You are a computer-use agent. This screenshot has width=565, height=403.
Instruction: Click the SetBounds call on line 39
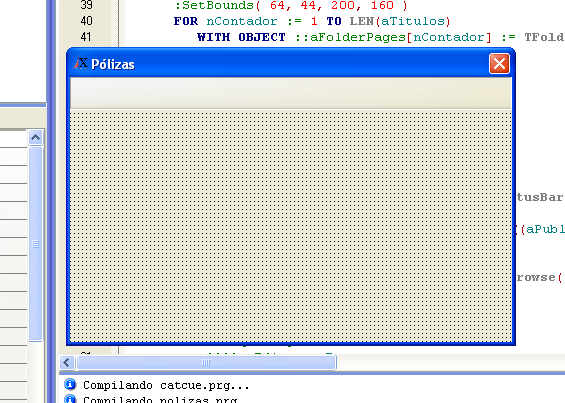click(291, 5)
